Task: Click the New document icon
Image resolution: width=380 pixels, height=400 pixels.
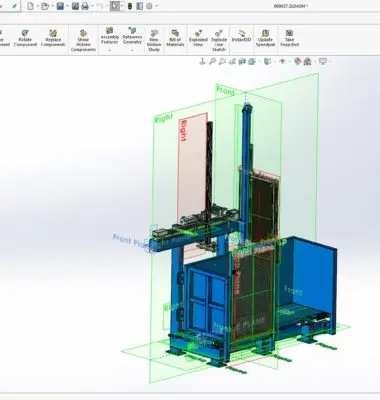Action: coord(30,6)
